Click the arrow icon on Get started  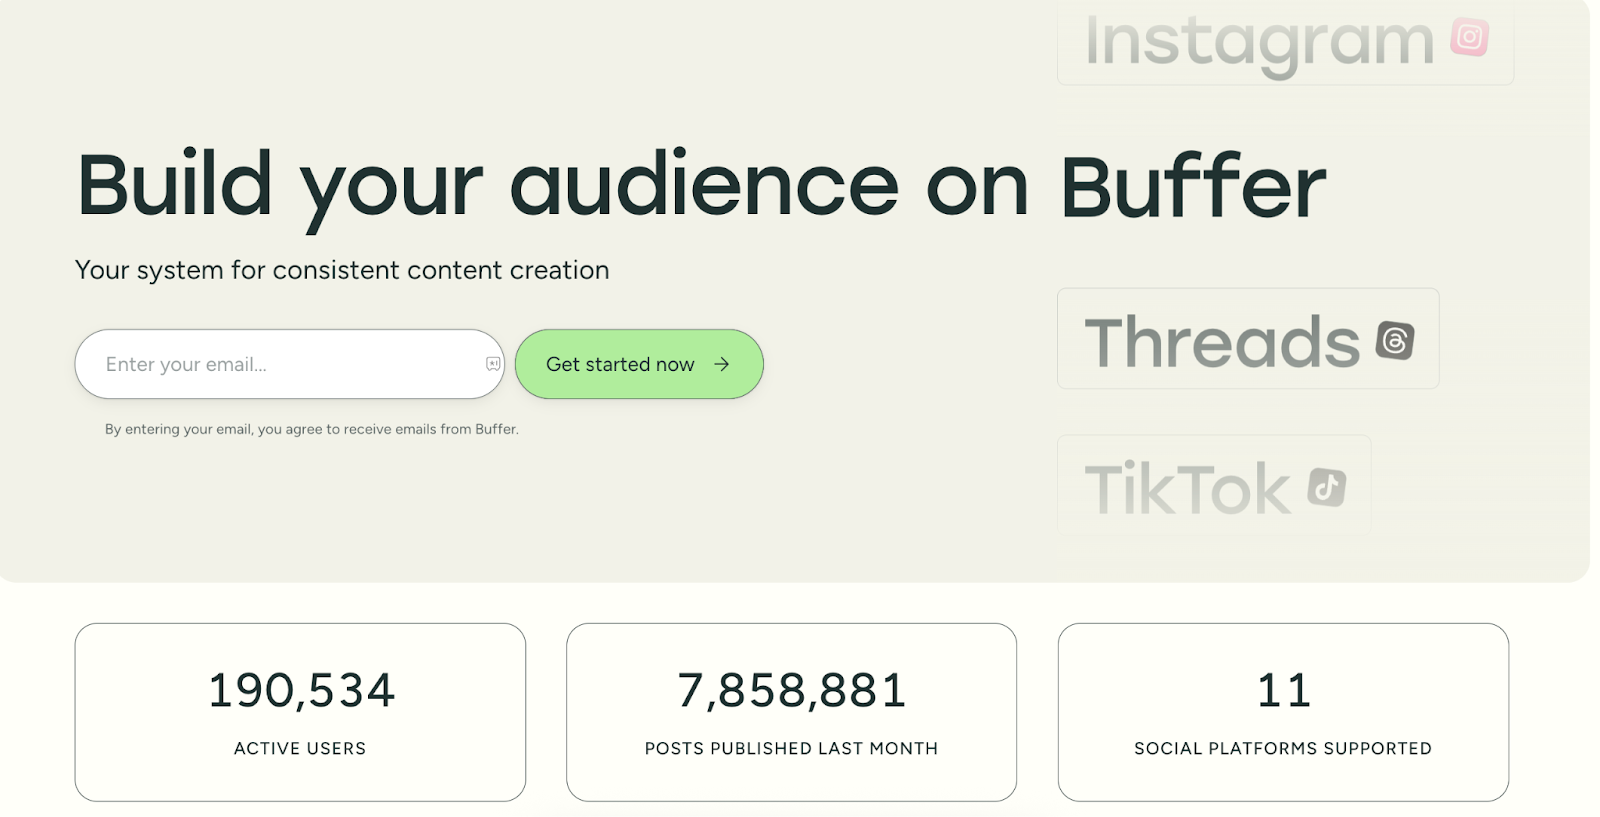click(x=721, y=364)
